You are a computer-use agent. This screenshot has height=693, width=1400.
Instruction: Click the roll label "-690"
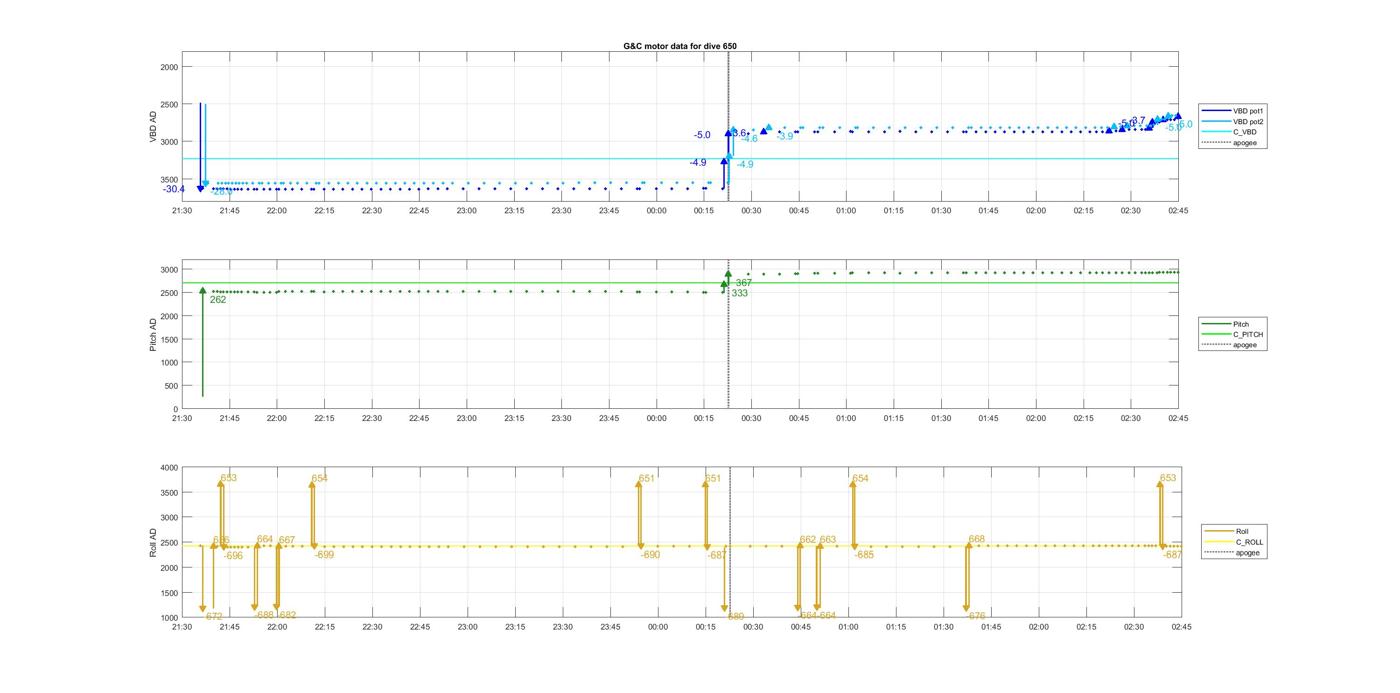[650, 554]
